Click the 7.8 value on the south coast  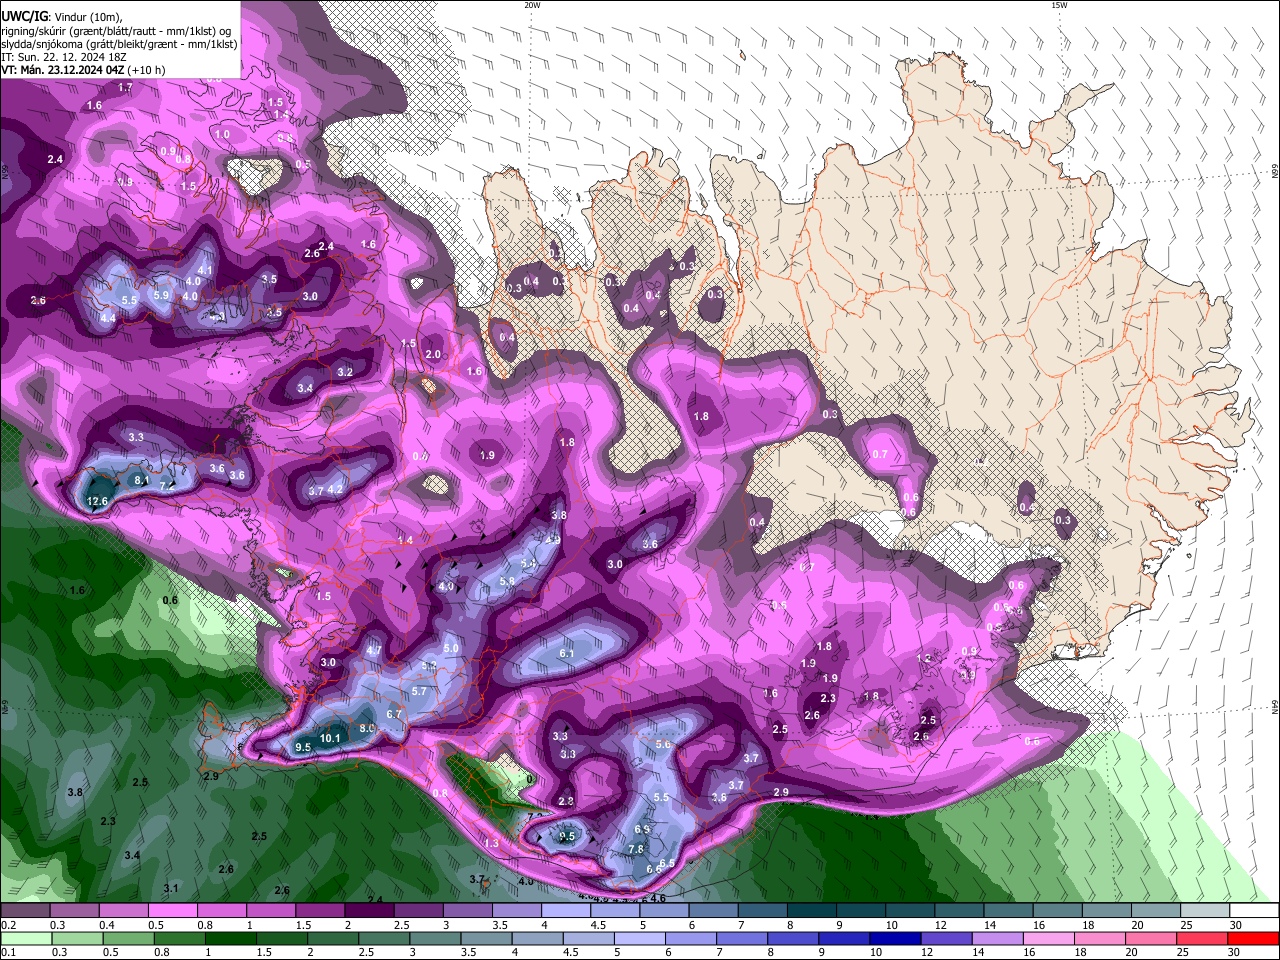pyautogui.click(x=636, y=849)
